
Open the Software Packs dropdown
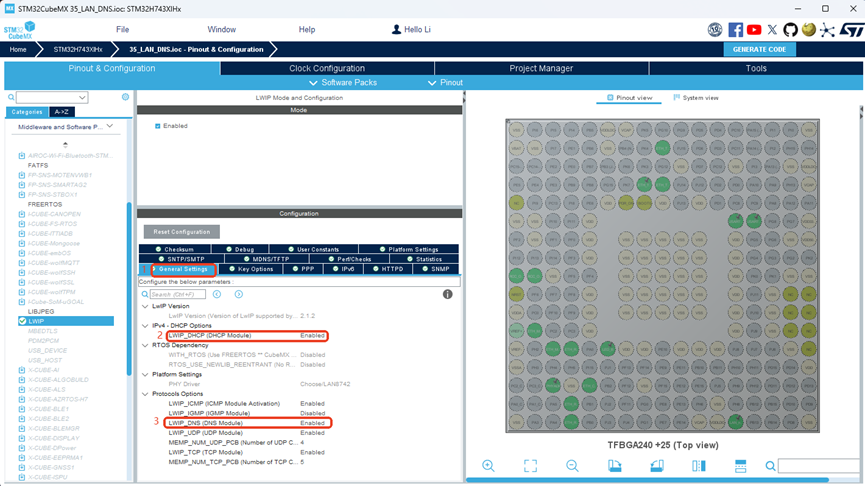(343, 83)
